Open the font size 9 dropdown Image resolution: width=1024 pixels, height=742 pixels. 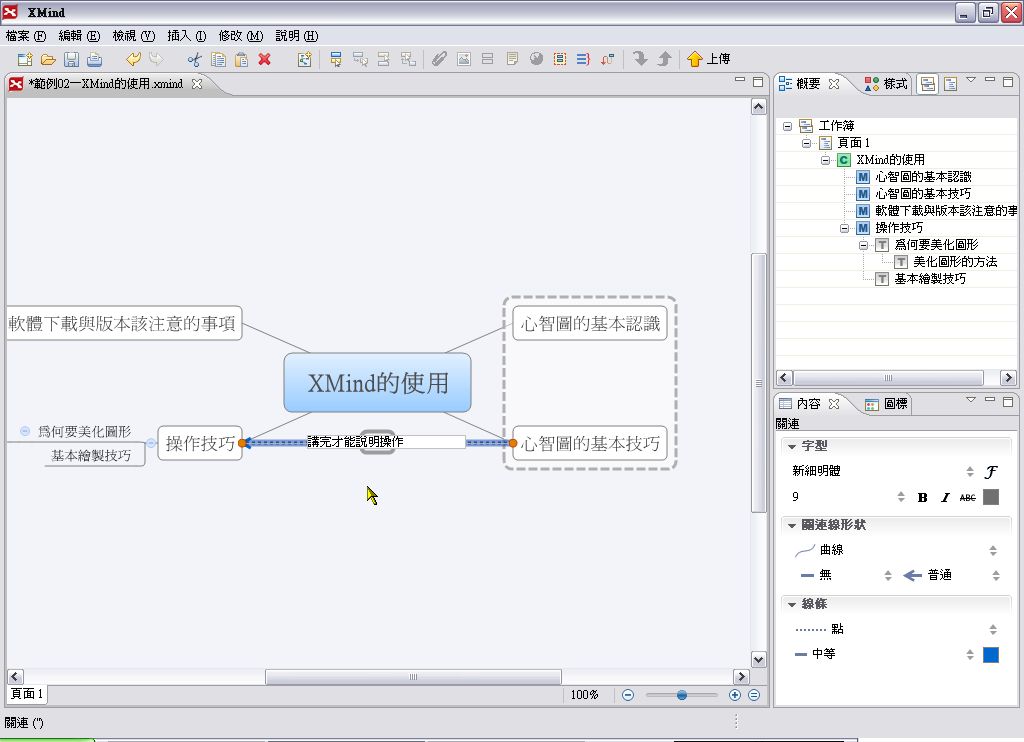(x=901, y=497)
